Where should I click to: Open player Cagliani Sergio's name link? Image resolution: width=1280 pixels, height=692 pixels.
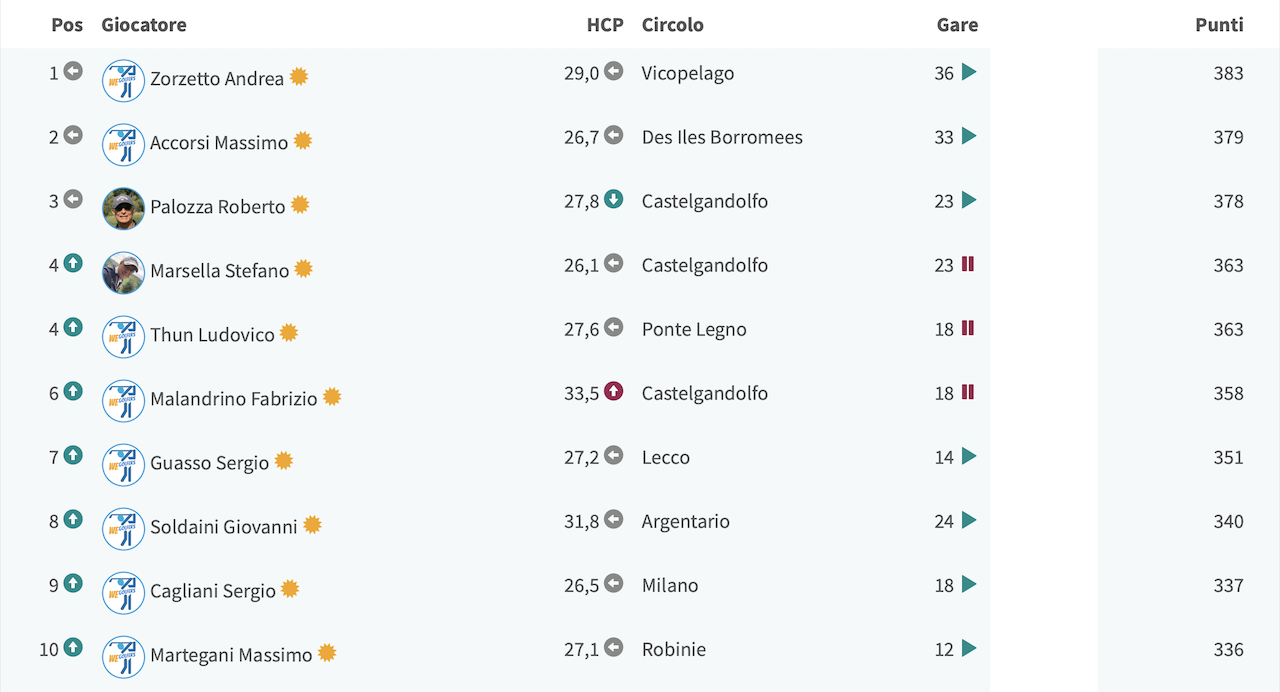(x=213, y=590)
